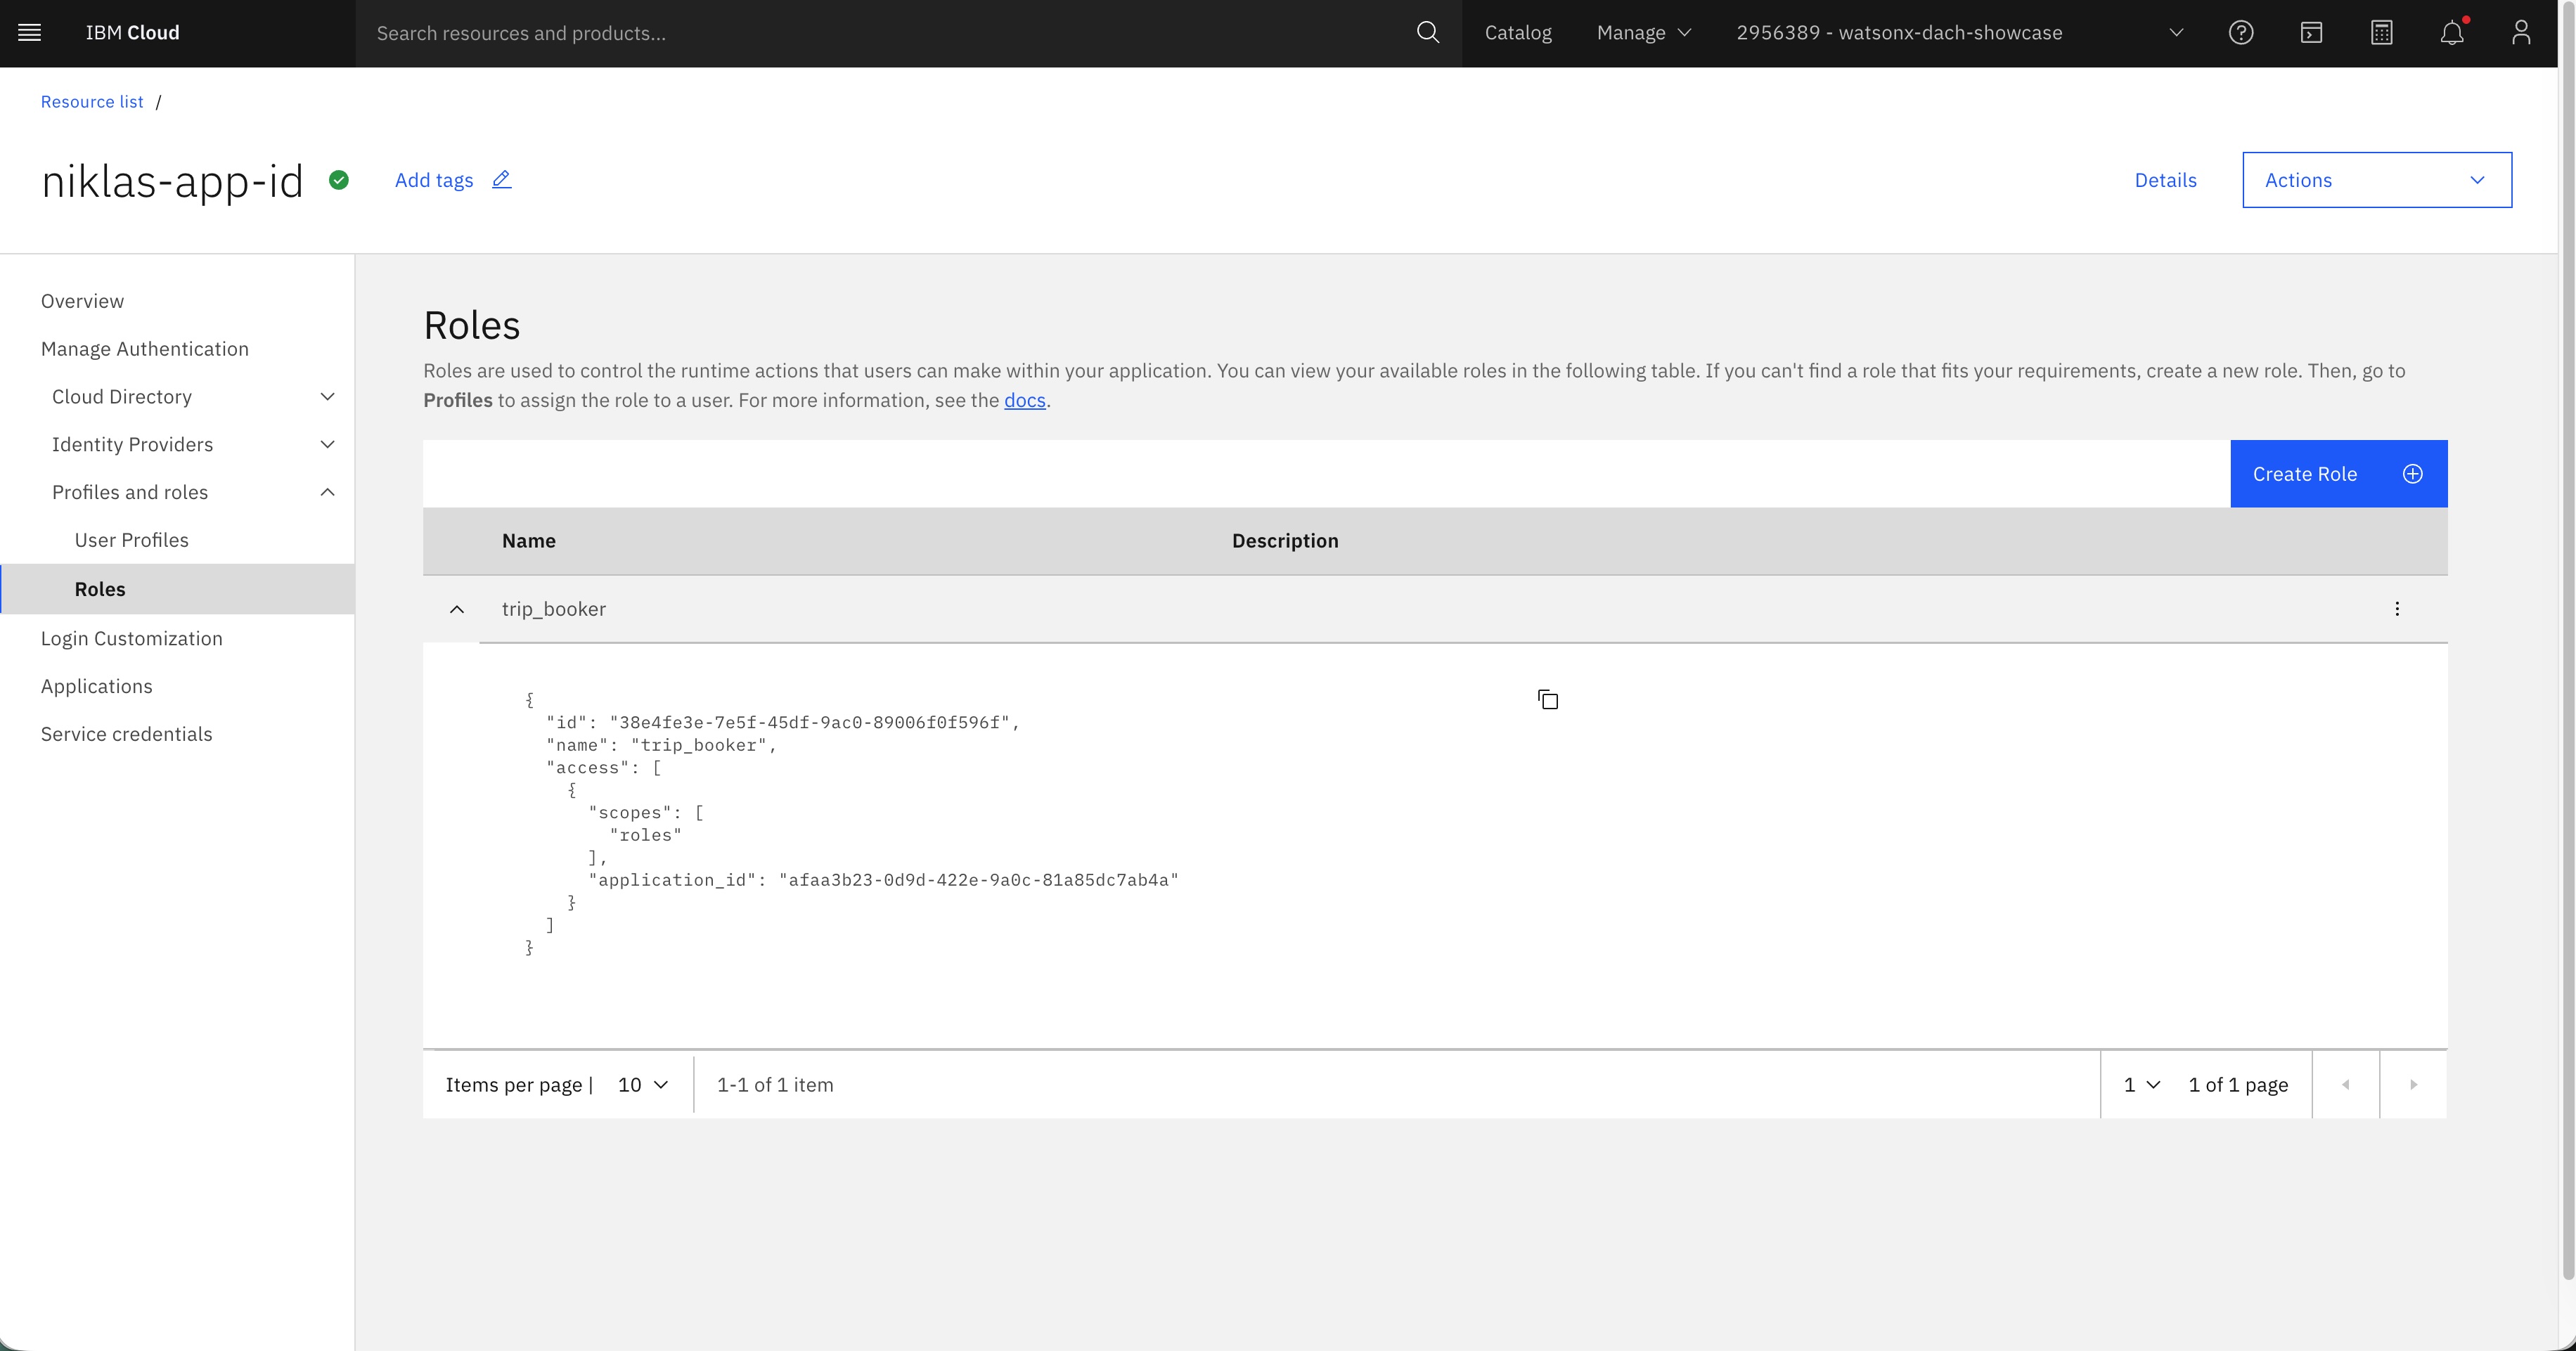Click the Create Role button

2338,474
